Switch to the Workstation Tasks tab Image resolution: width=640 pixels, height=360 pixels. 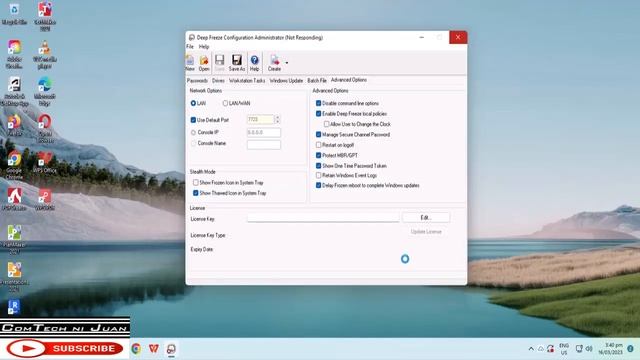pos(247,81)
